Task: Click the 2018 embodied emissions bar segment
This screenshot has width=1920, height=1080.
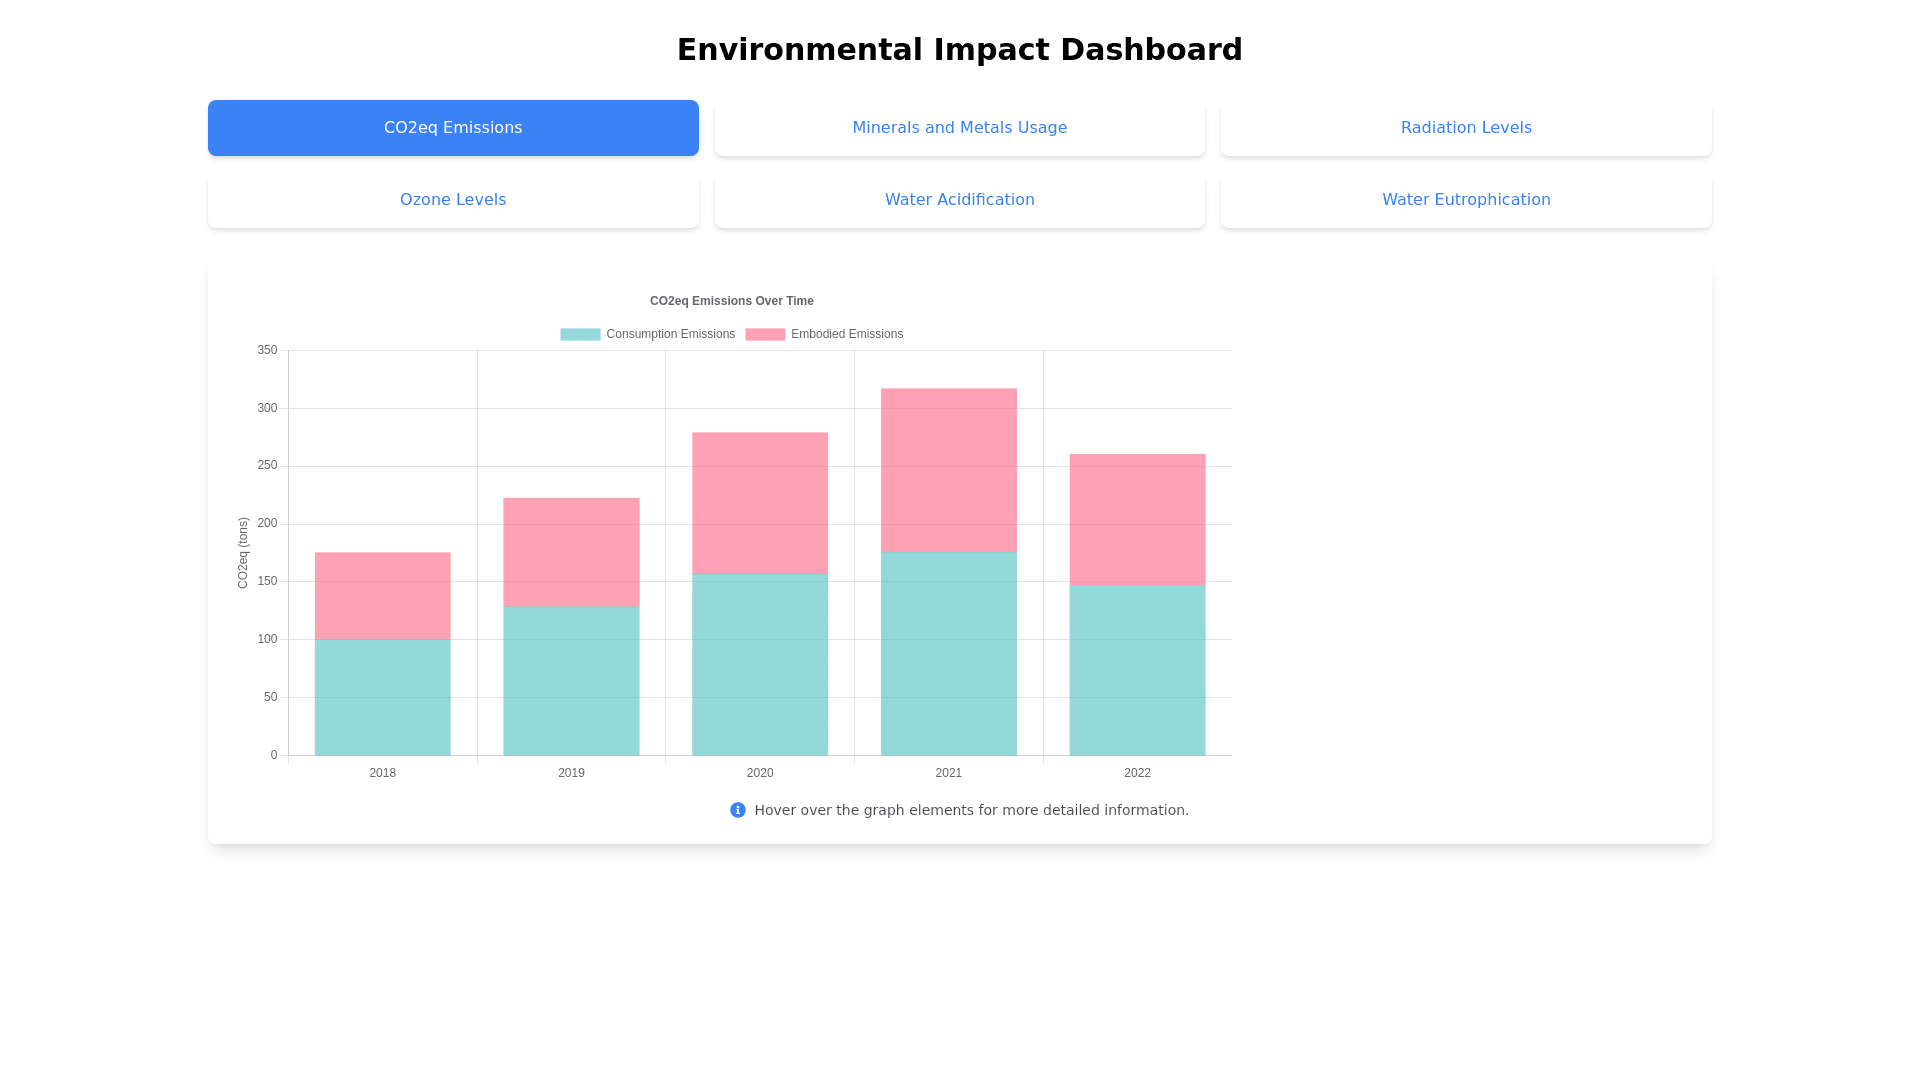Action: (382, 596)
